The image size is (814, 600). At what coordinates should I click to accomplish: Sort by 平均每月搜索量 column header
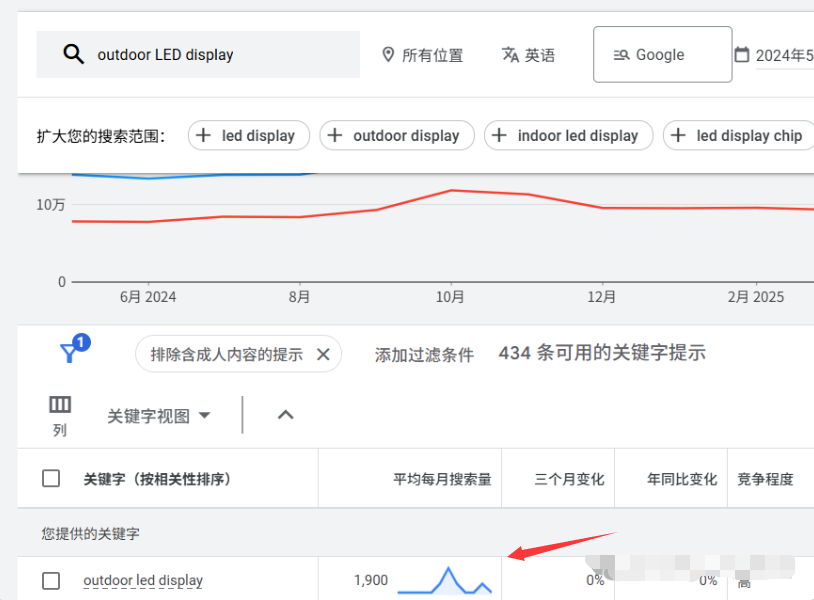442,479
